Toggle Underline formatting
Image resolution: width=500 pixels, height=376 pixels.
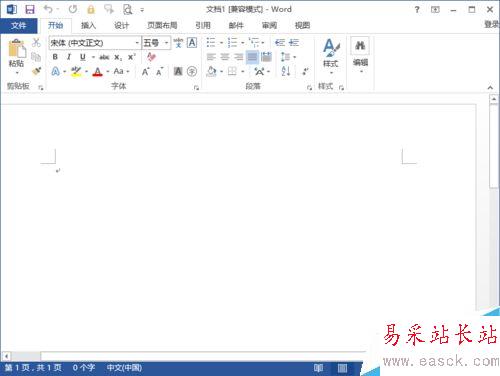[83, 57]
